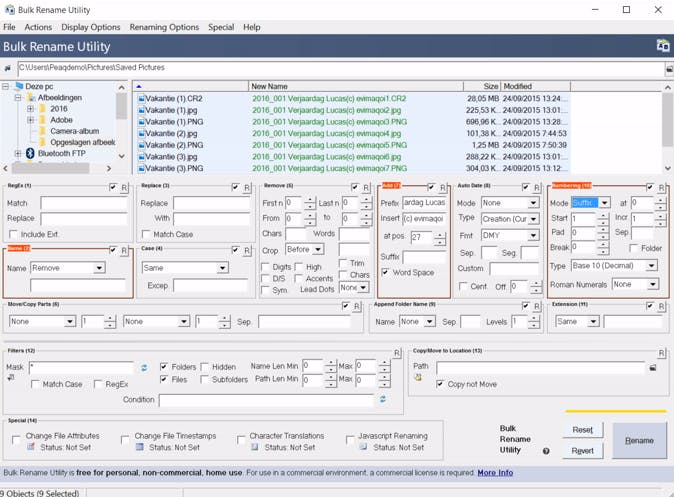Viewport: 674px width, 497px height.
Task: Expand the 2016 folder in the tree
Action: click(x=30, y=109)
